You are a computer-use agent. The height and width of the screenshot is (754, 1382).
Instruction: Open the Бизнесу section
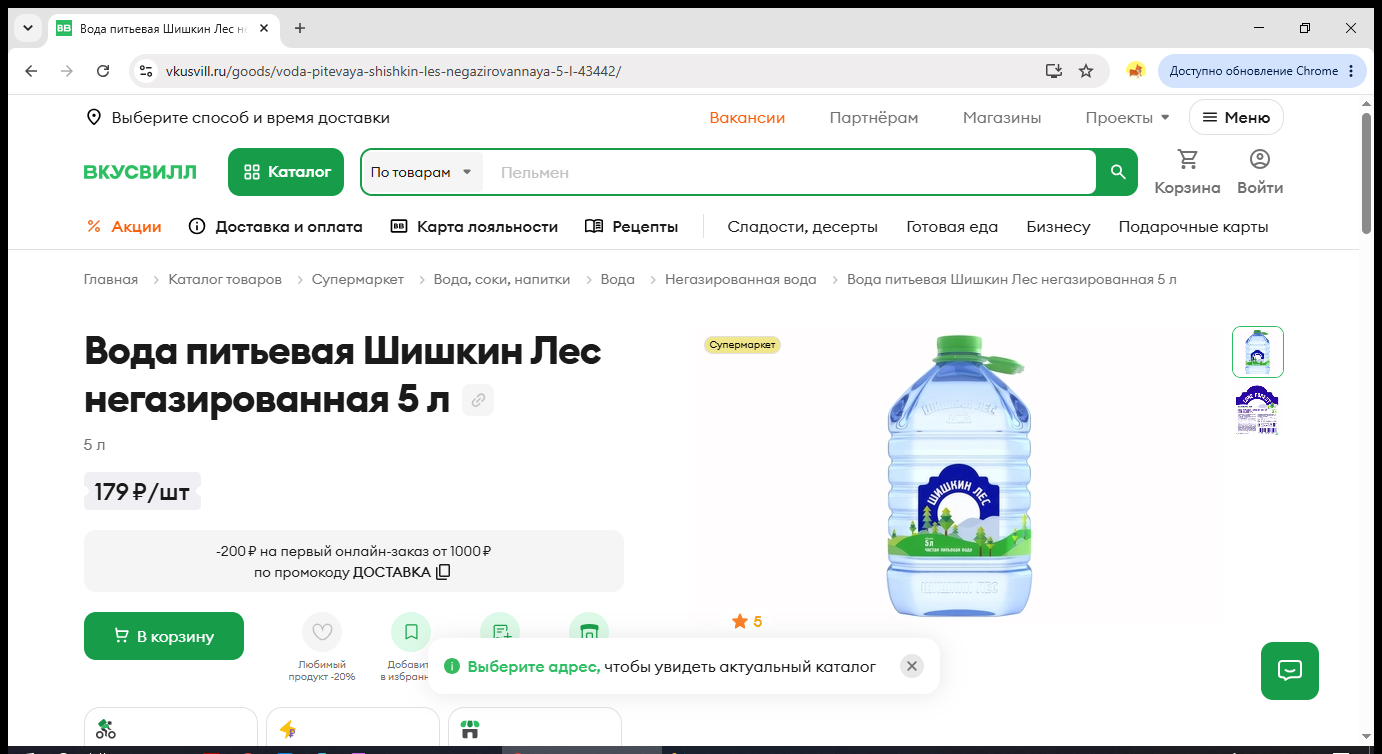(1058, 226)
